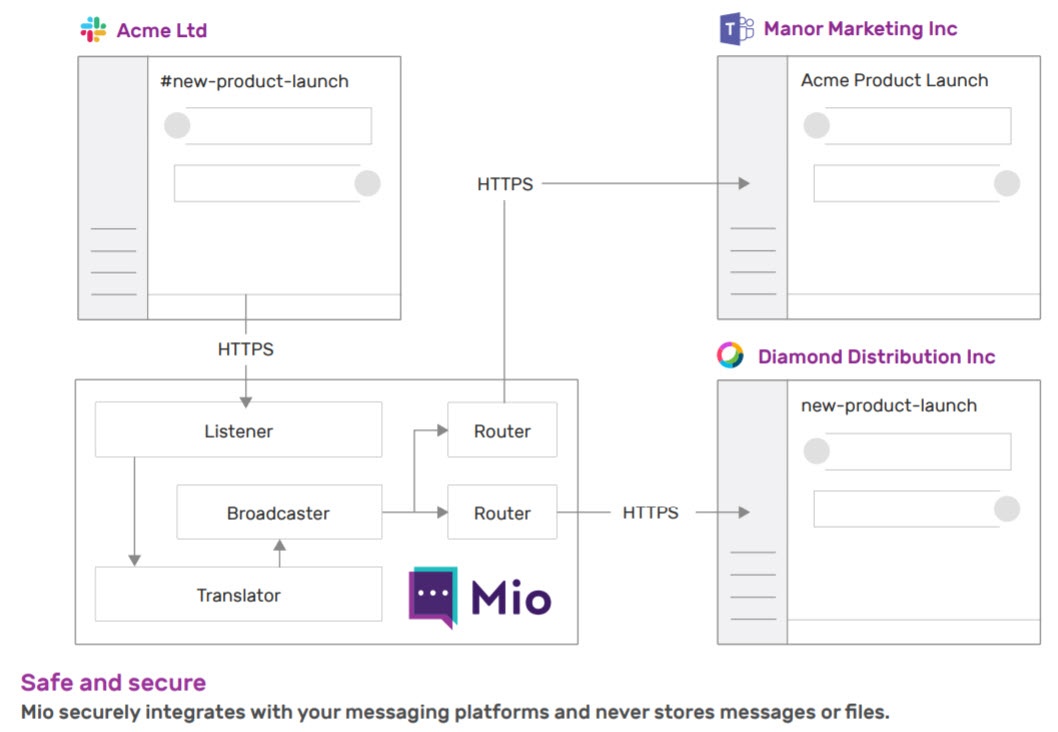The width and height of the screenshot is (1058, 732).
Task: Click second message bubble in Manor Marketing window
Action: click(907, 183)
